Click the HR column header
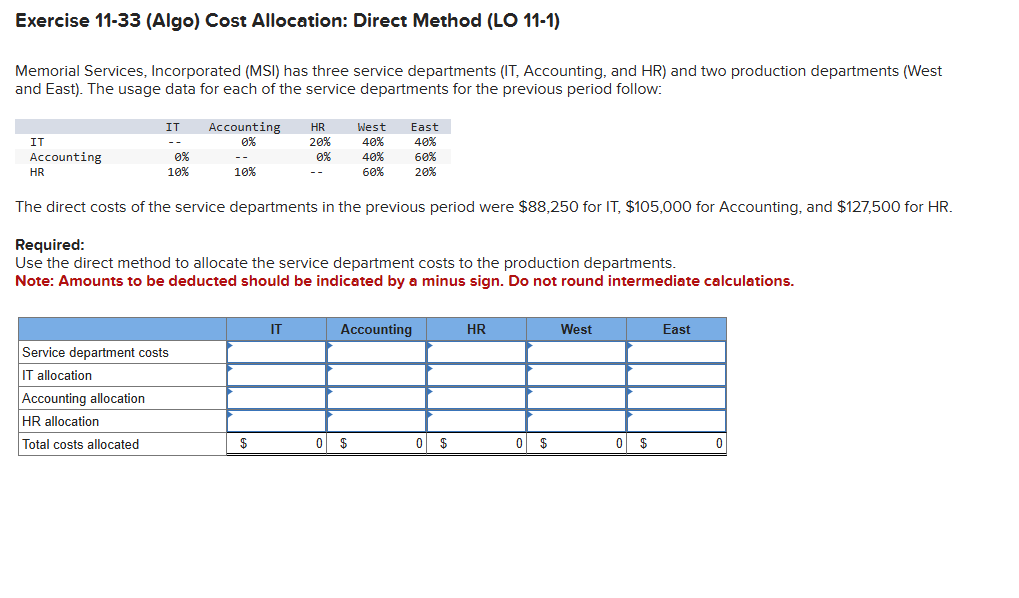 [476, 329]
